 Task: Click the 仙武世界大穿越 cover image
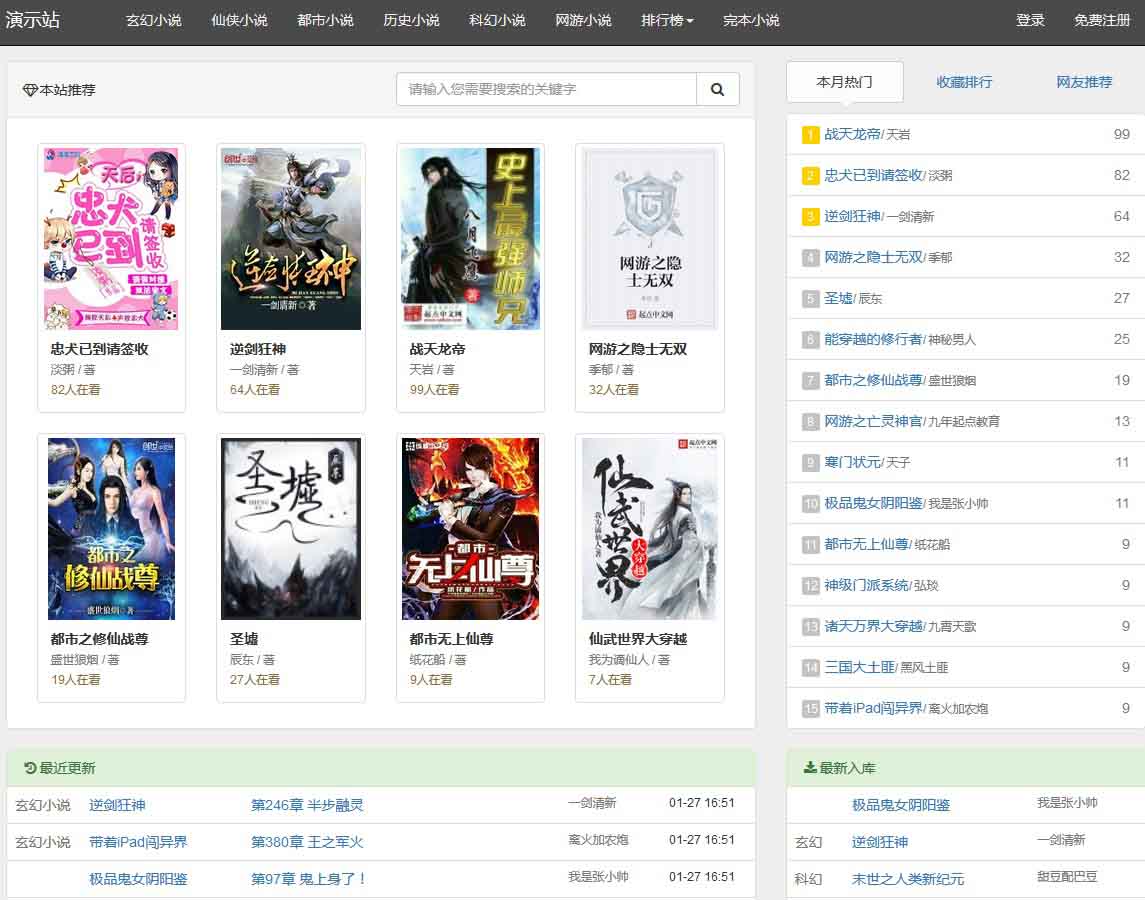[x=650, y=528]
